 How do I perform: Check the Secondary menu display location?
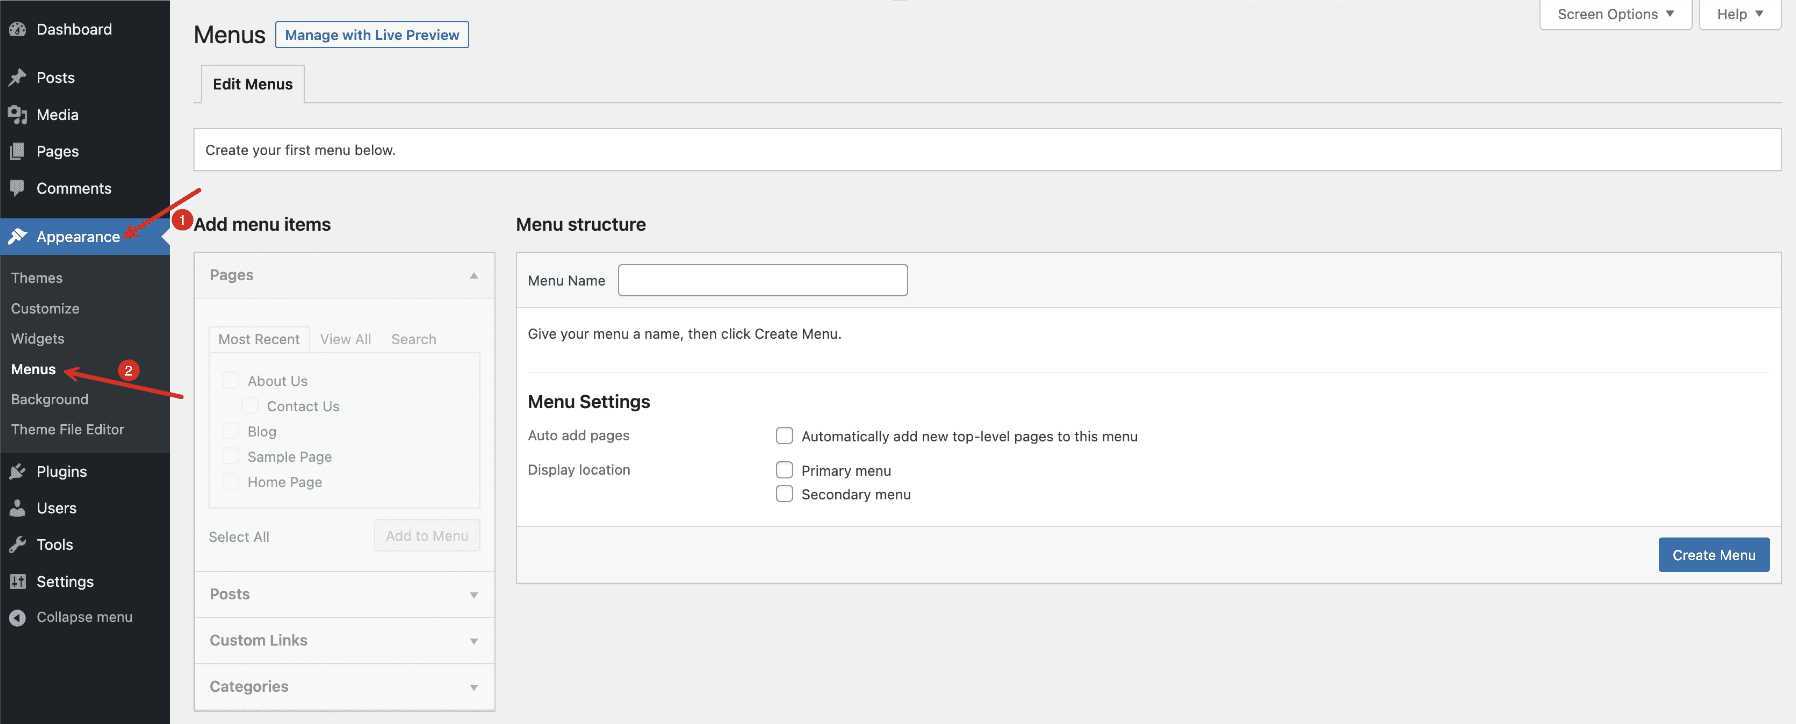pos(785,494)
